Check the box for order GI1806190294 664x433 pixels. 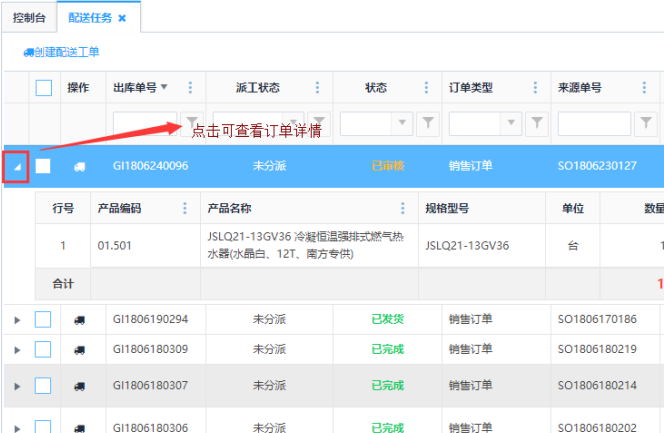click(43, 320)
